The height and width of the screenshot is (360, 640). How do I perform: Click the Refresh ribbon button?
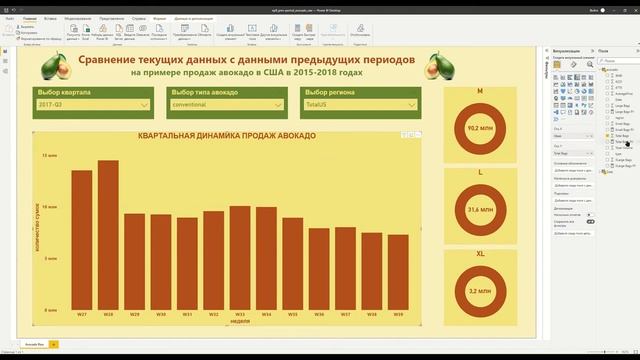pyautogui.click(x=204, y=31)
